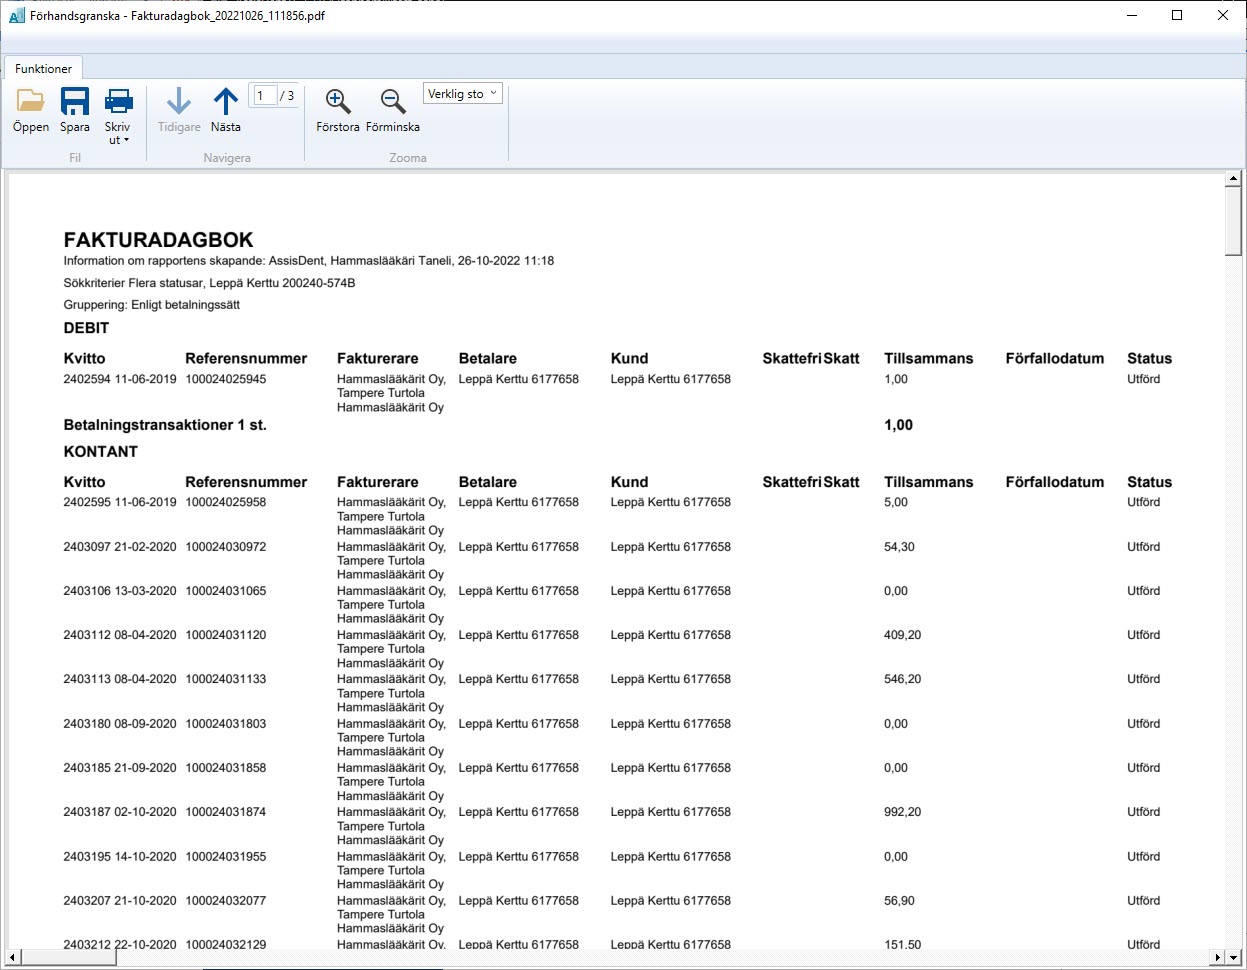1247x970 pixels.
Task: Click the horizontal scrollbar right arrow
Action: coord(1217,958)
